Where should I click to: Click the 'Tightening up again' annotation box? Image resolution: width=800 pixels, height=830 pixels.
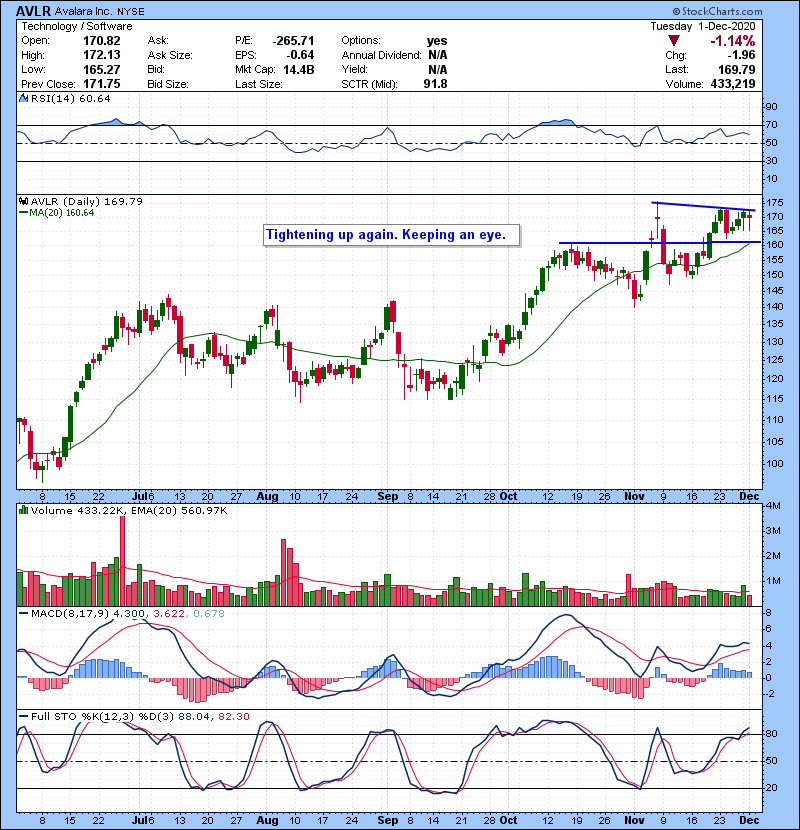click(x=392, y=235)
